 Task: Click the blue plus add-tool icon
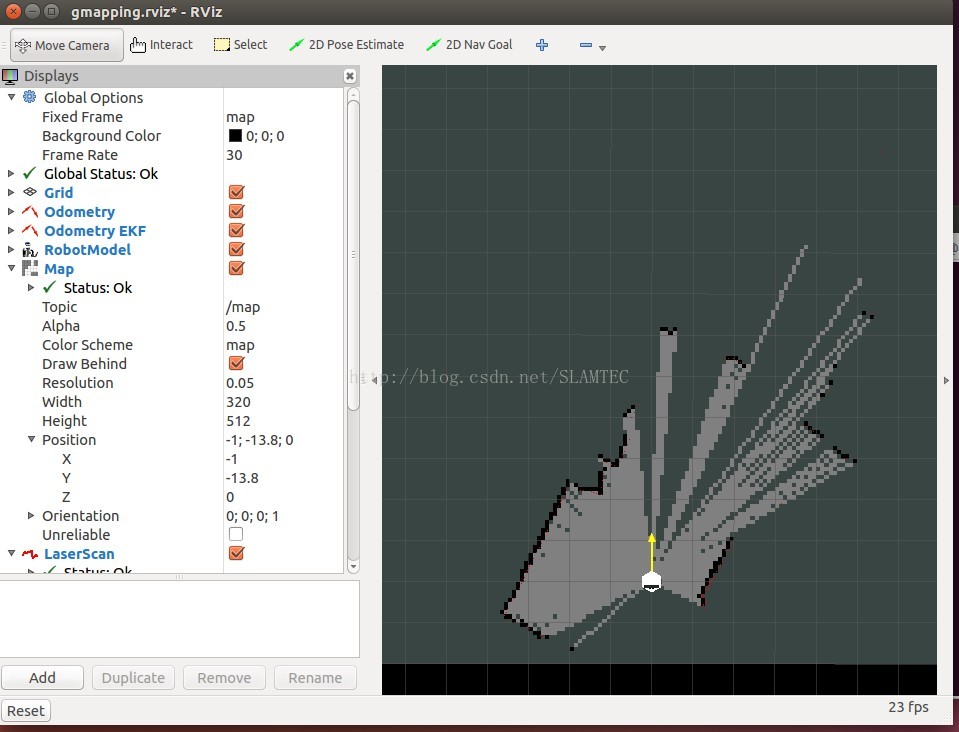542,45
